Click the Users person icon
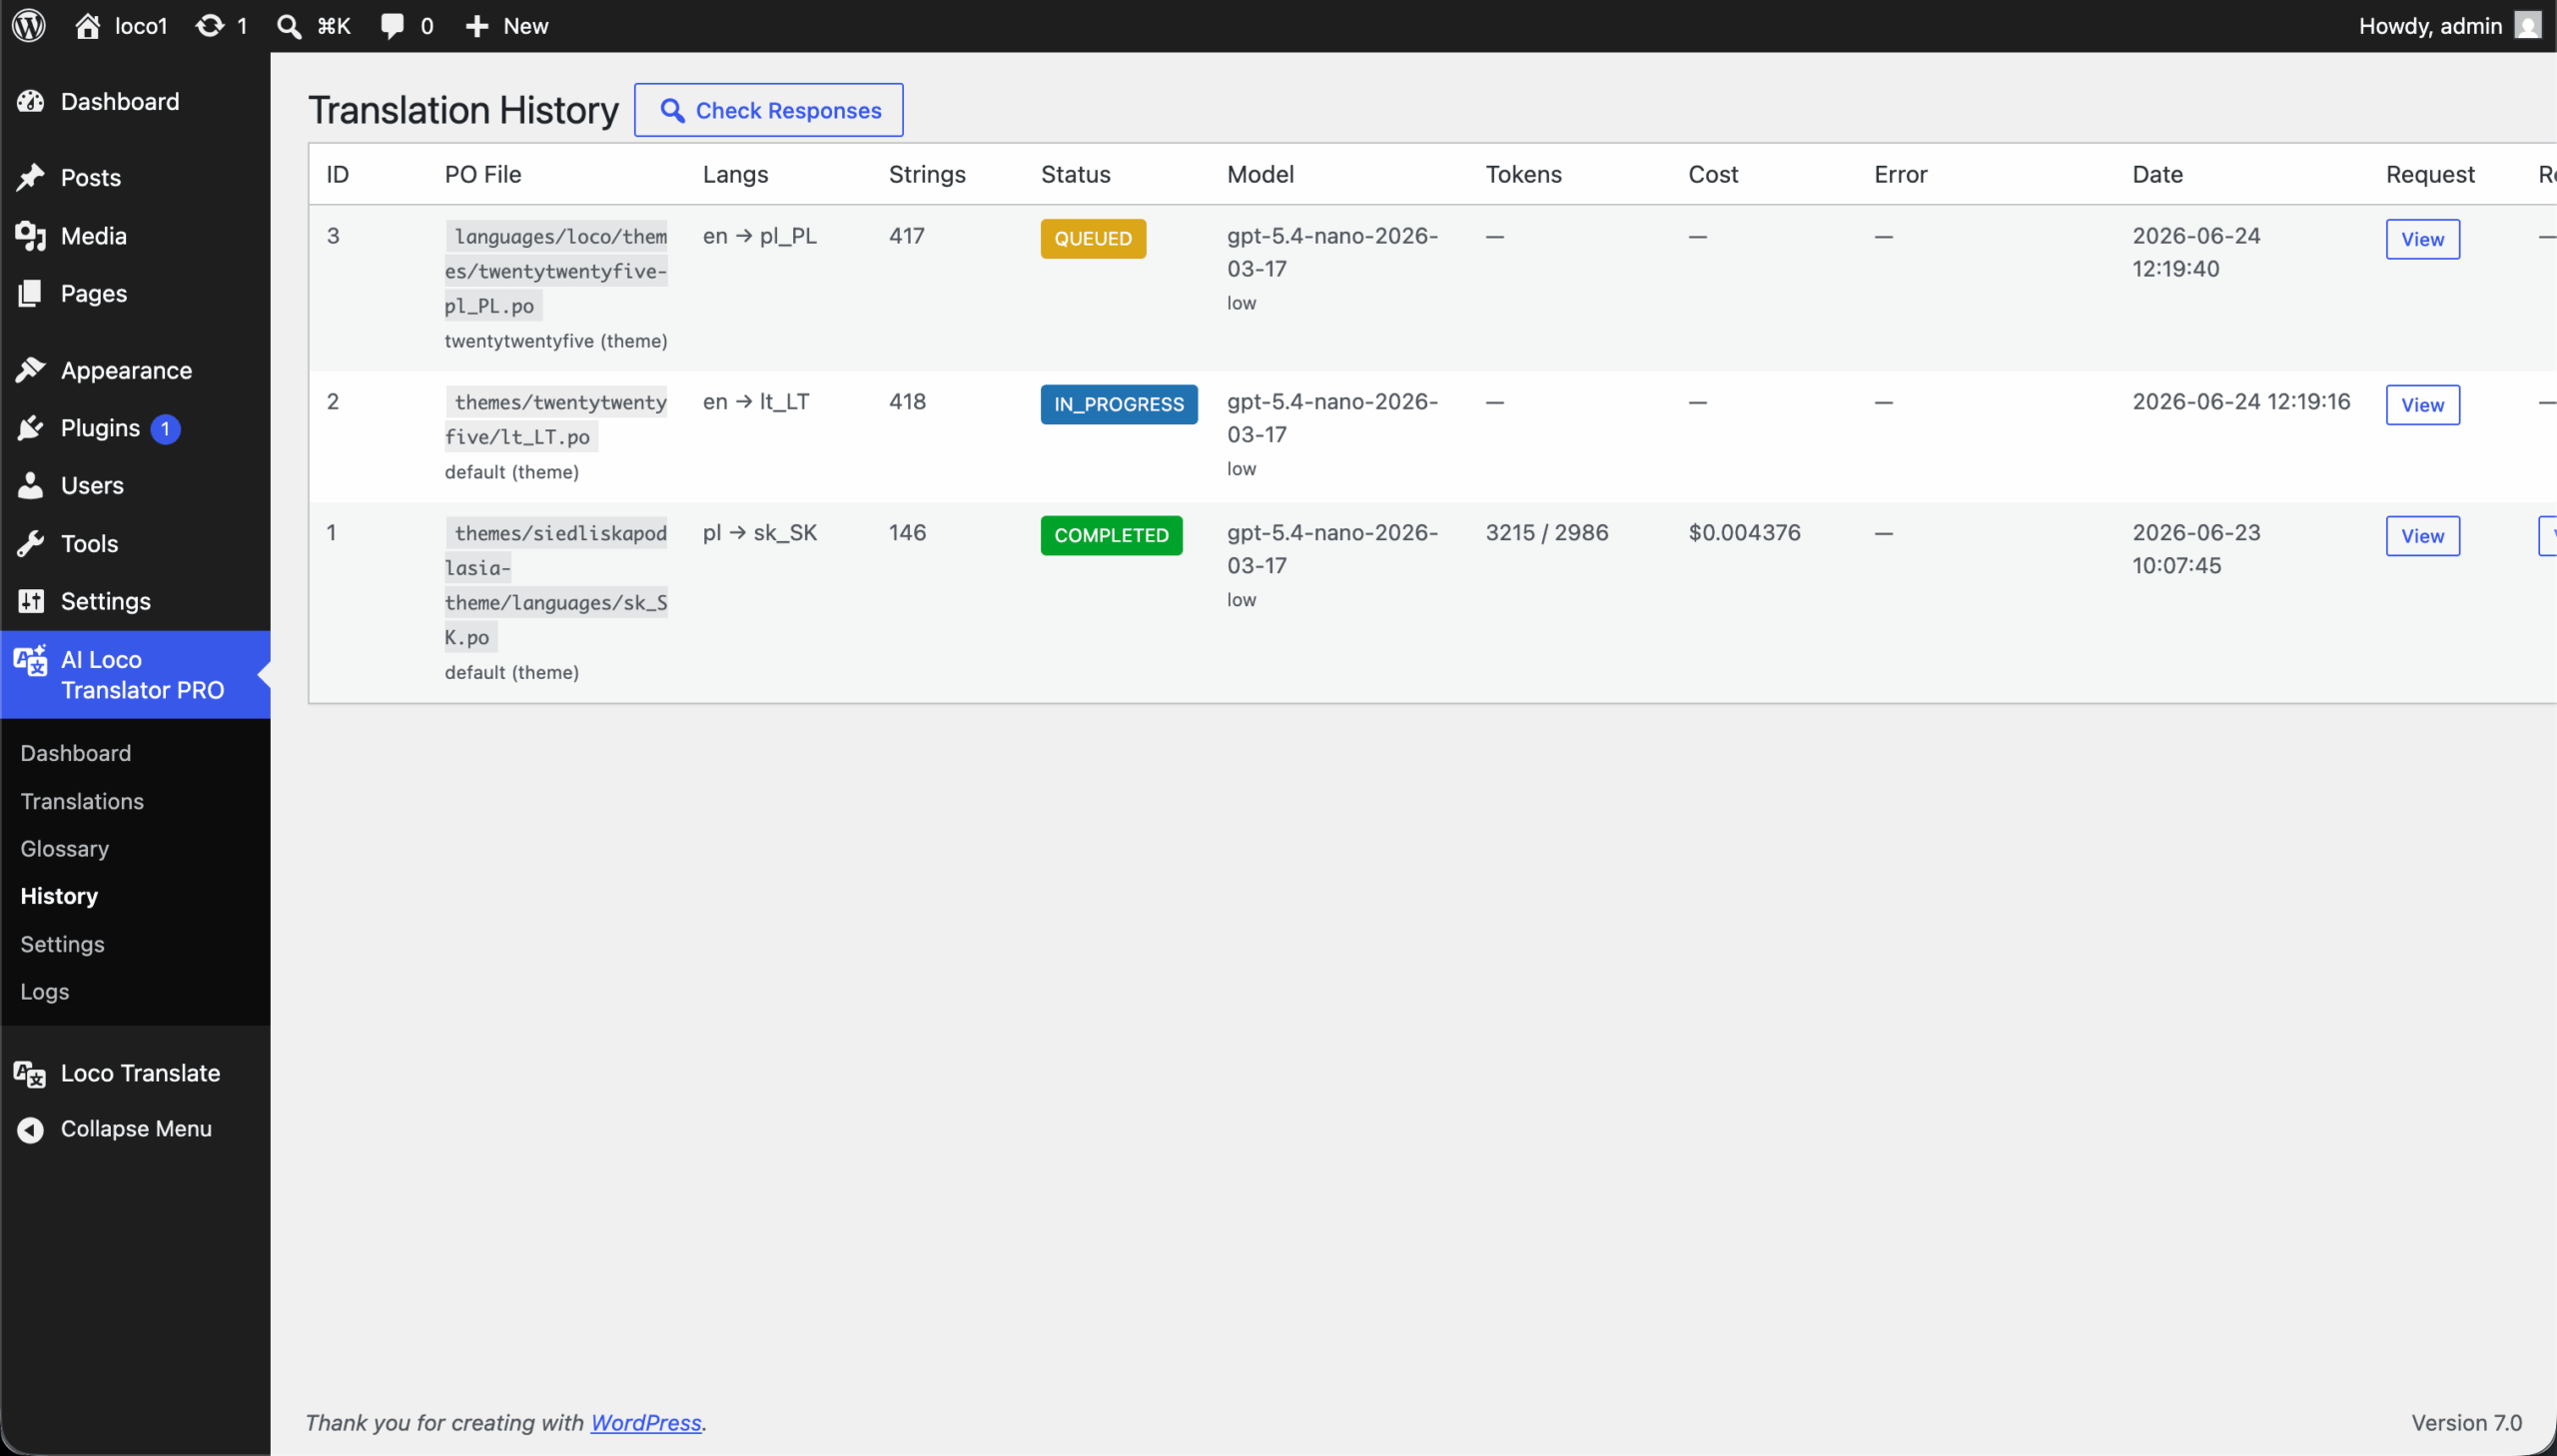Screen dimensions: 2557x1456 pos(31,485)
